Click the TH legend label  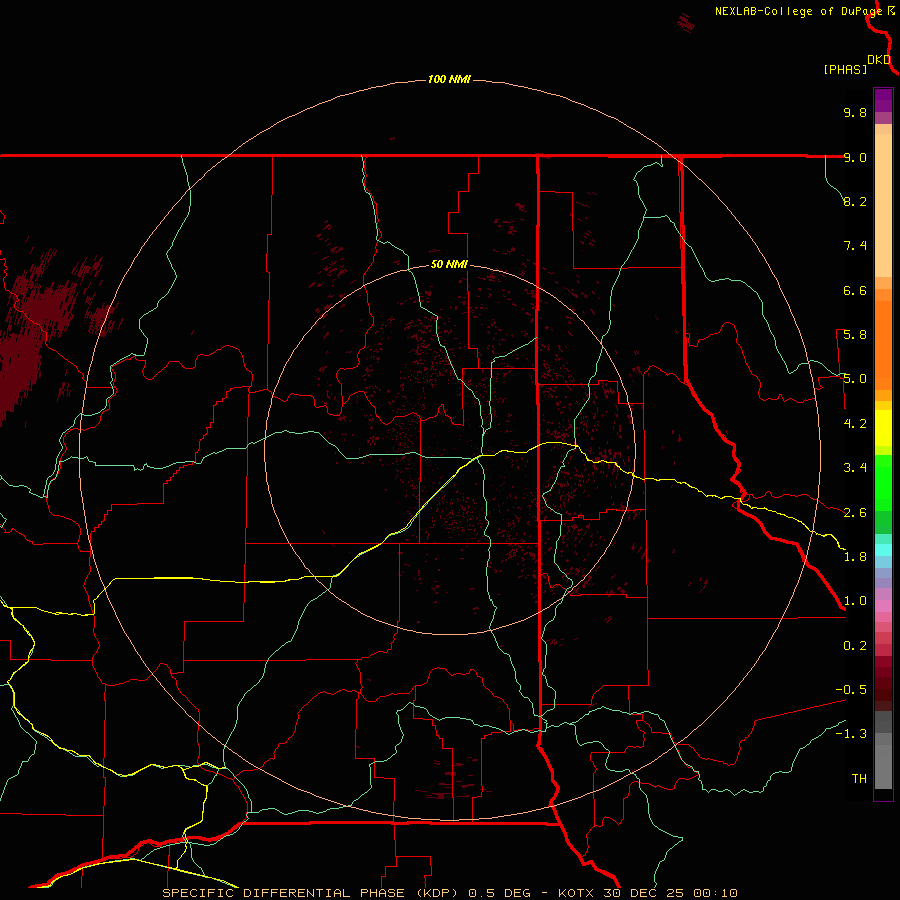859,779
